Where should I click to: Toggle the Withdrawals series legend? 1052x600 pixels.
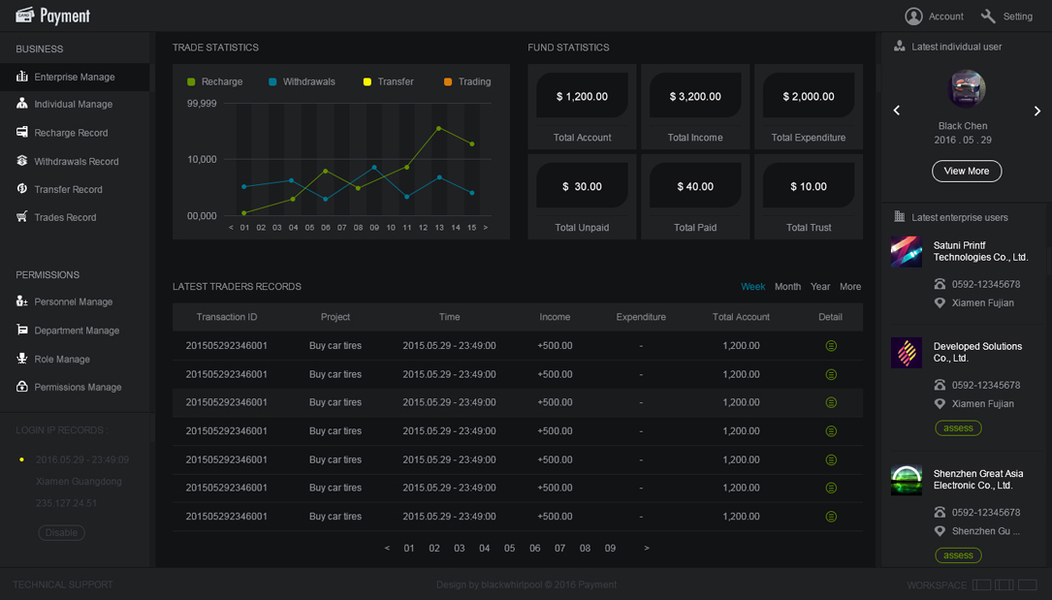click(301, 82)
